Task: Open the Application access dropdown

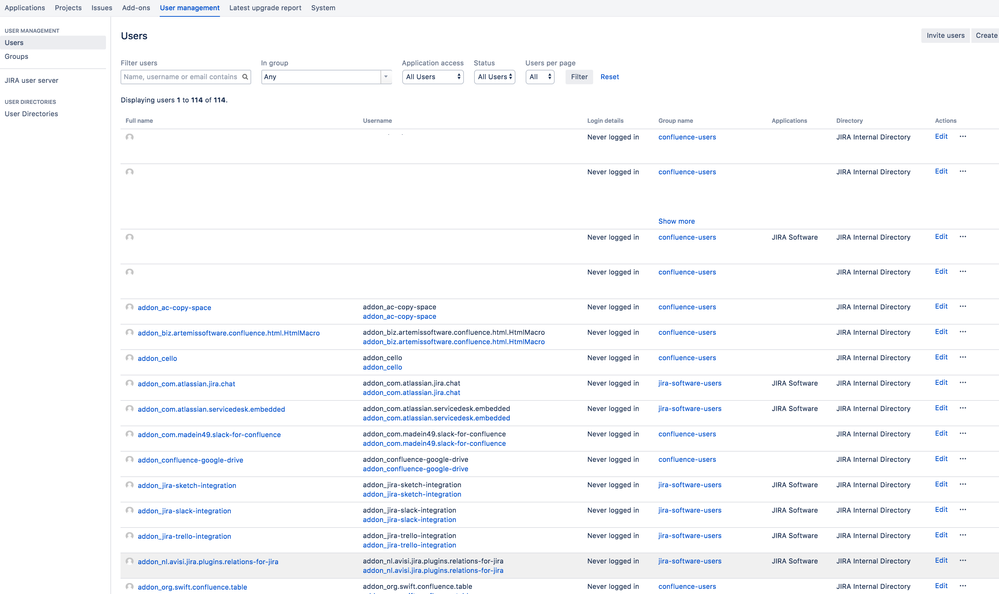Action: [432, 76]
